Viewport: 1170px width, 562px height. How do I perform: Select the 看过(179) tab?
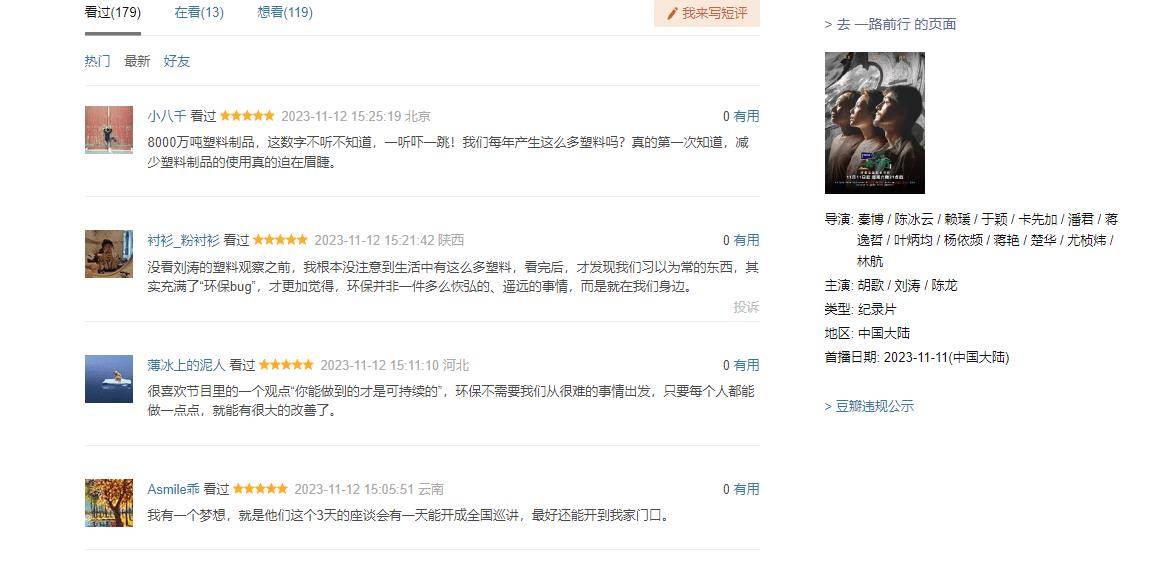point(113,13)
